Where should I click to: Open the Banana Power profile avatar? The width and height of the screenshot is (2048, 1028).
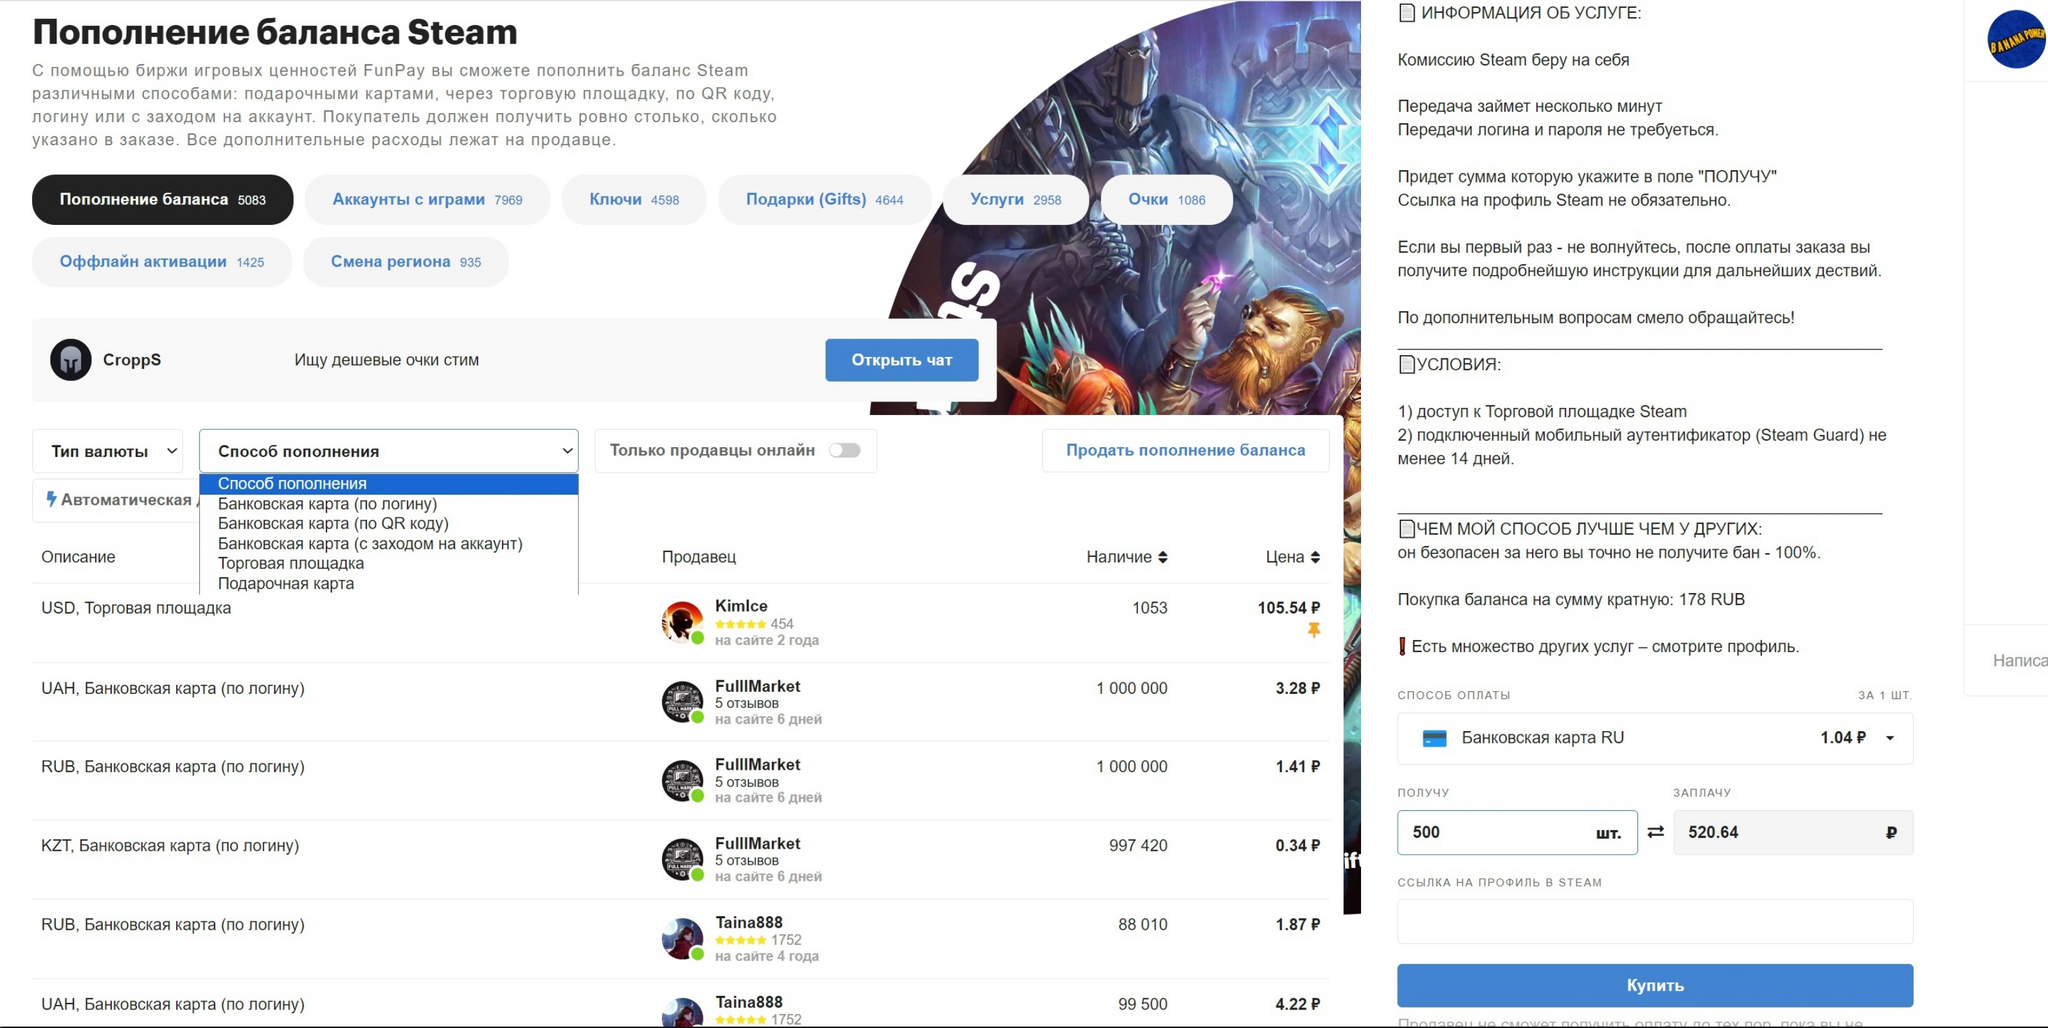(2016, 39)
